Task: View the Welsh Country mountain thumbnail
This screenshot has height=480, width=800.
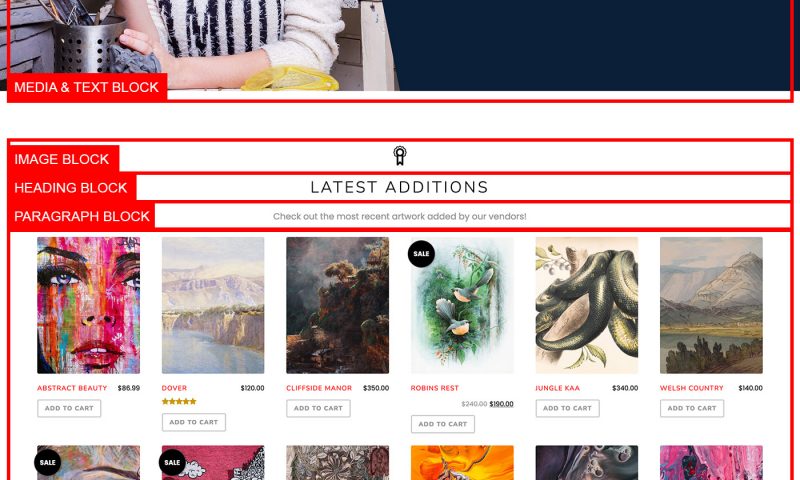Action: coord(711,305)
